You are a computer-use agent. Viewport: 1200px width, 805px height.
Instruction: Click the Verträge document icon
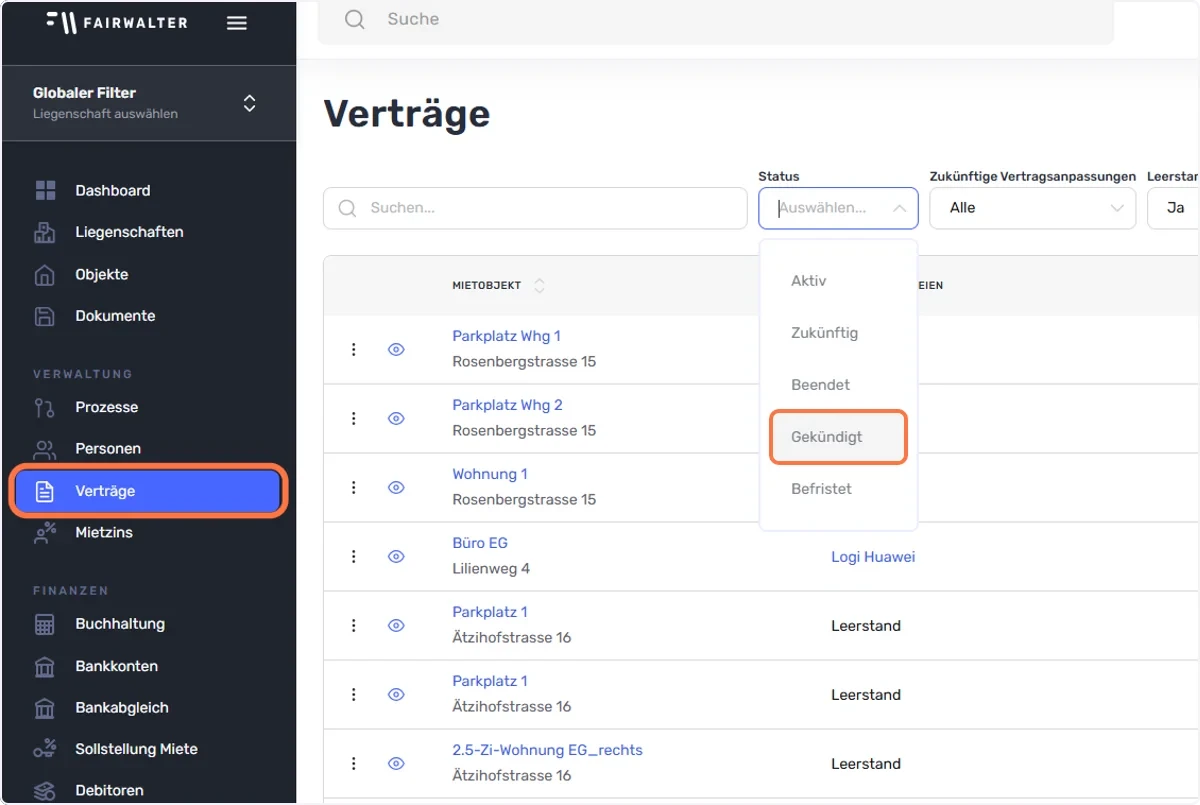tap(45, 491)
